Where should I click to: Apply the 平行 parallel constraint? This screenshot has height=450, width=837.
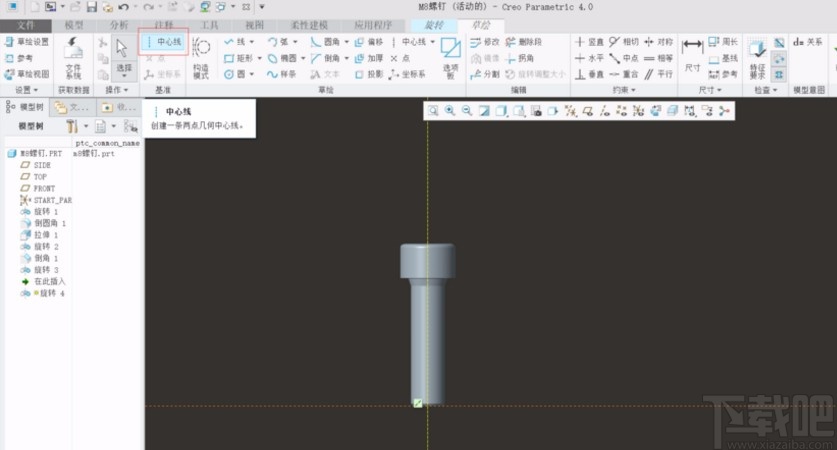[x=658, y=74]
